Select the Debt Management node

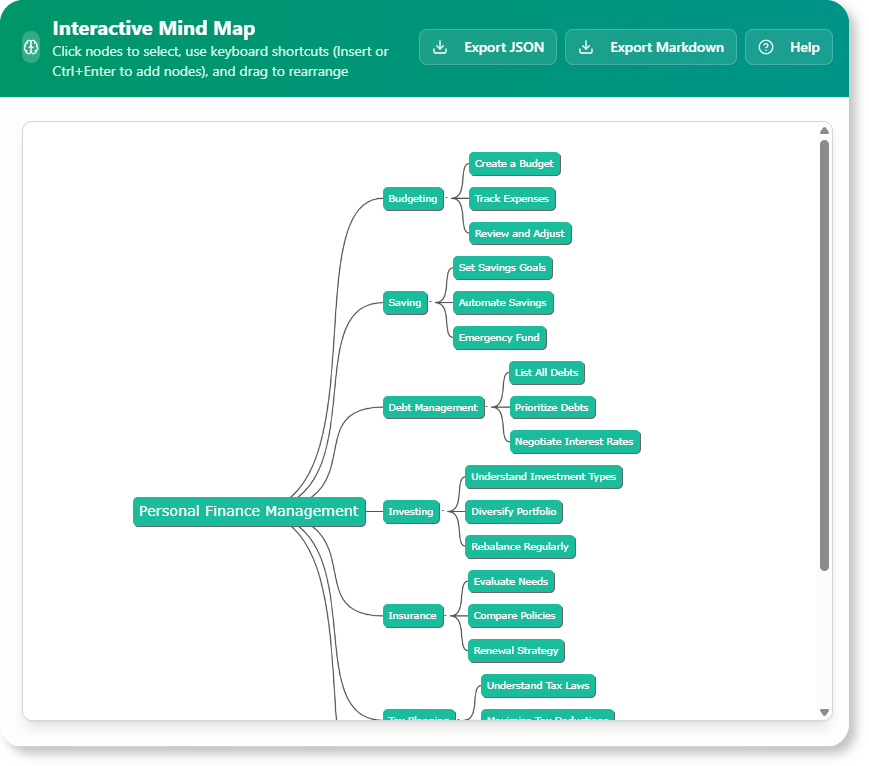[x=433, y=407]
